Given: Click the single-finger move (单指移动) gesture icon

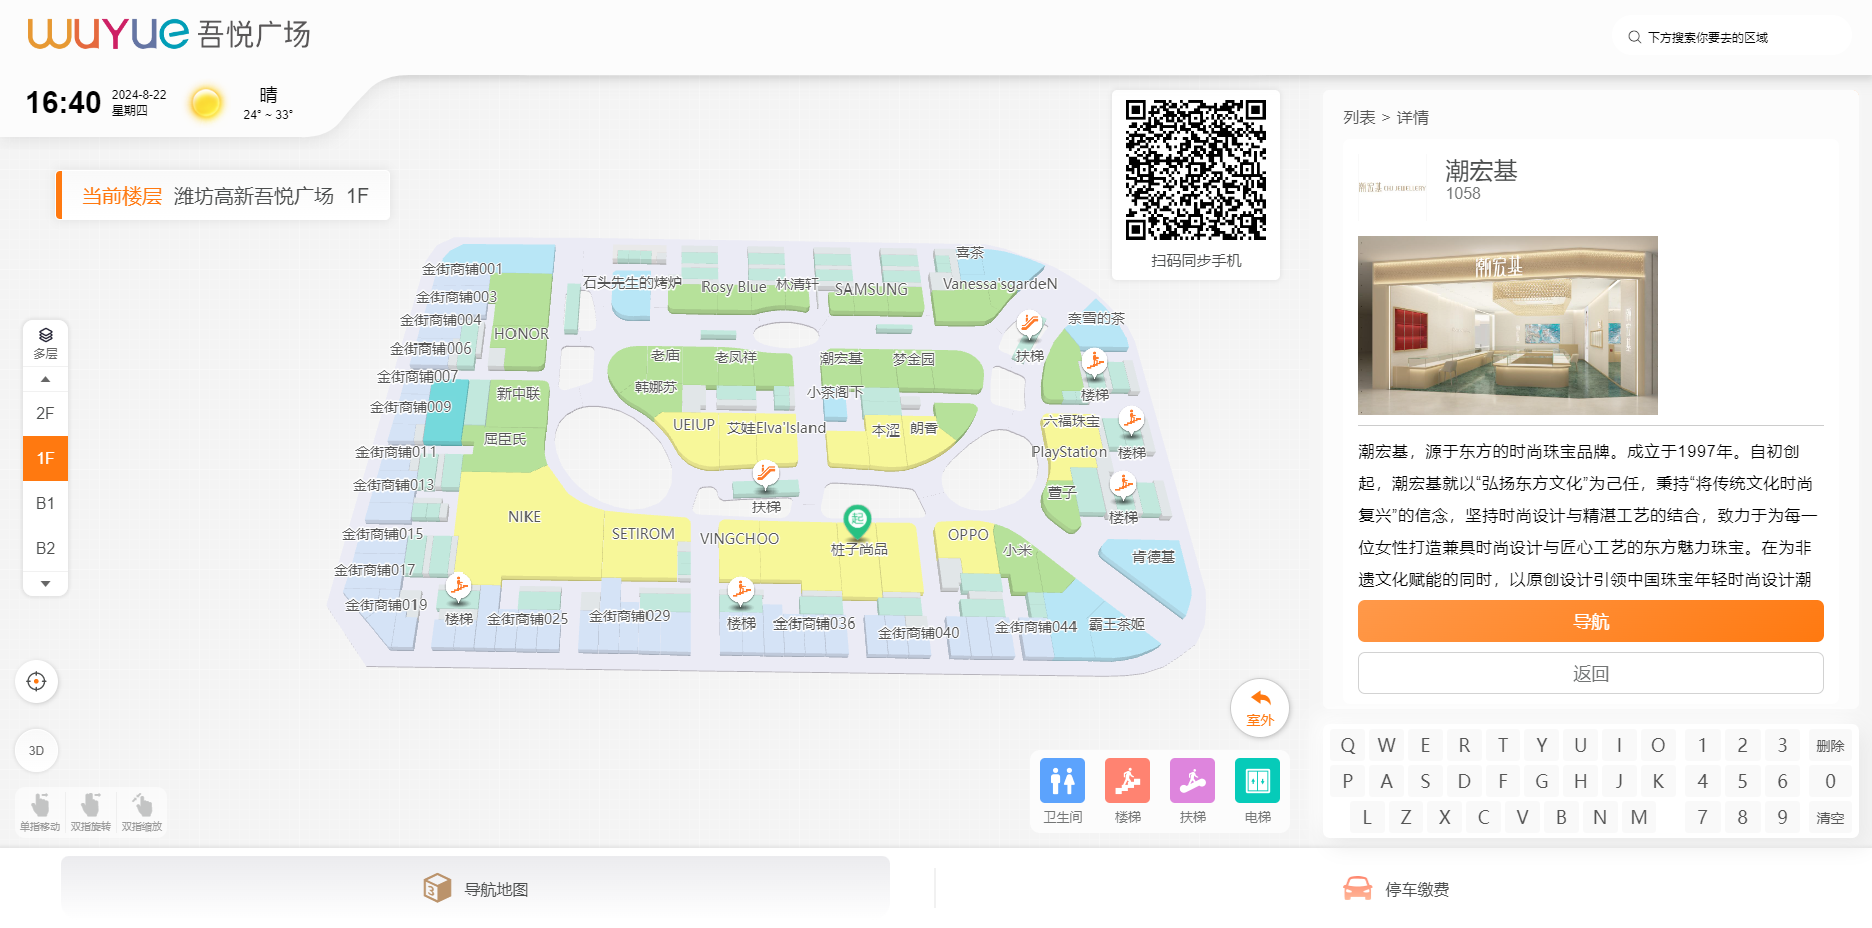Looking at the screenshot, I should [x=40, y=811].
